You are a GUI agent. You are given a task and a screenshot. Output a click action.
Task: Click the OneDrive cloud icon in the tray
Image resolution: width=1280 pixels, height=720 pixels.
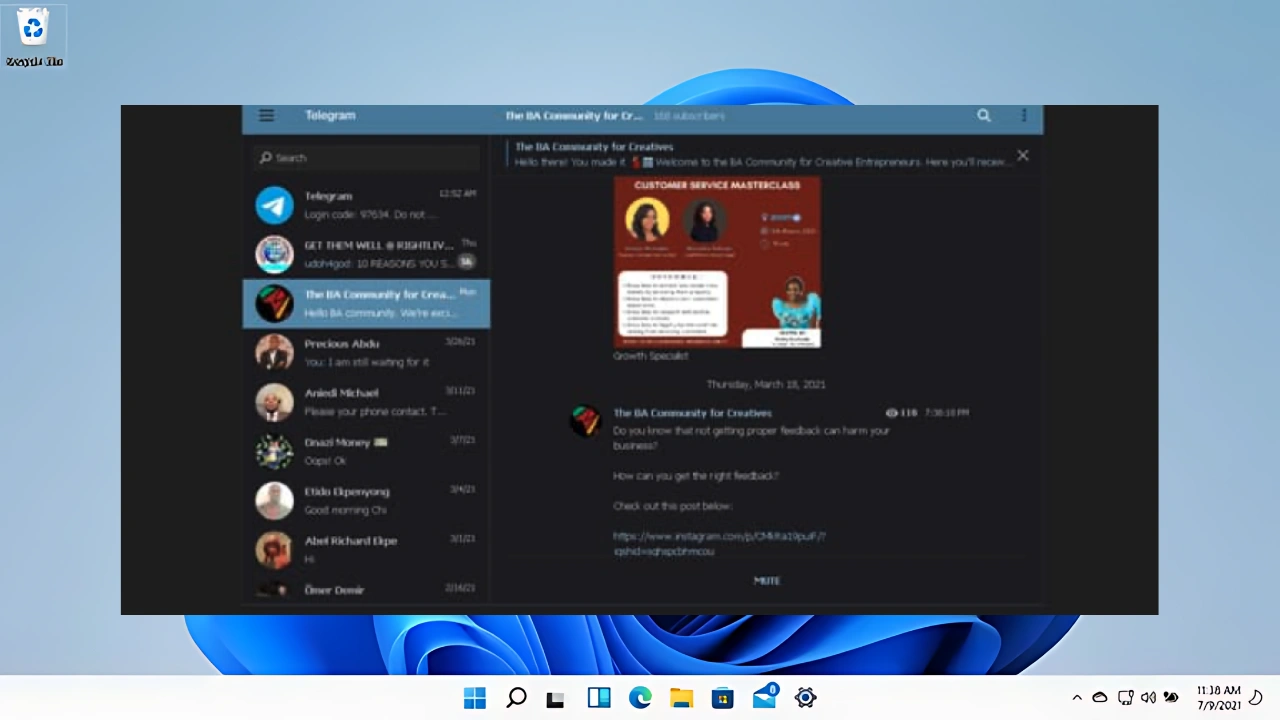[1100, 697]
